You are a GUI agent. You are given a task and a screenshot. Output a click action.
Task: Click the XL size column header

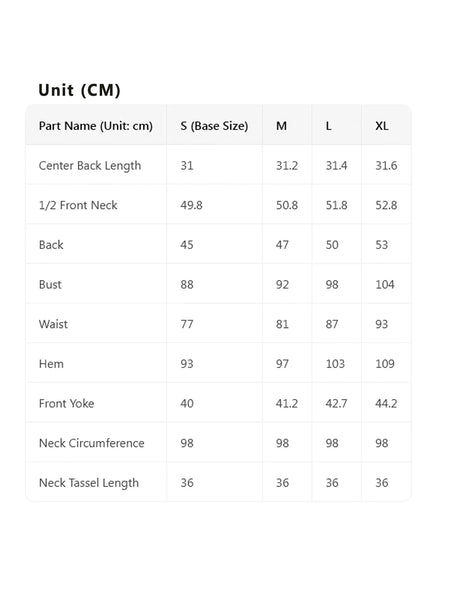coord(382,126)
